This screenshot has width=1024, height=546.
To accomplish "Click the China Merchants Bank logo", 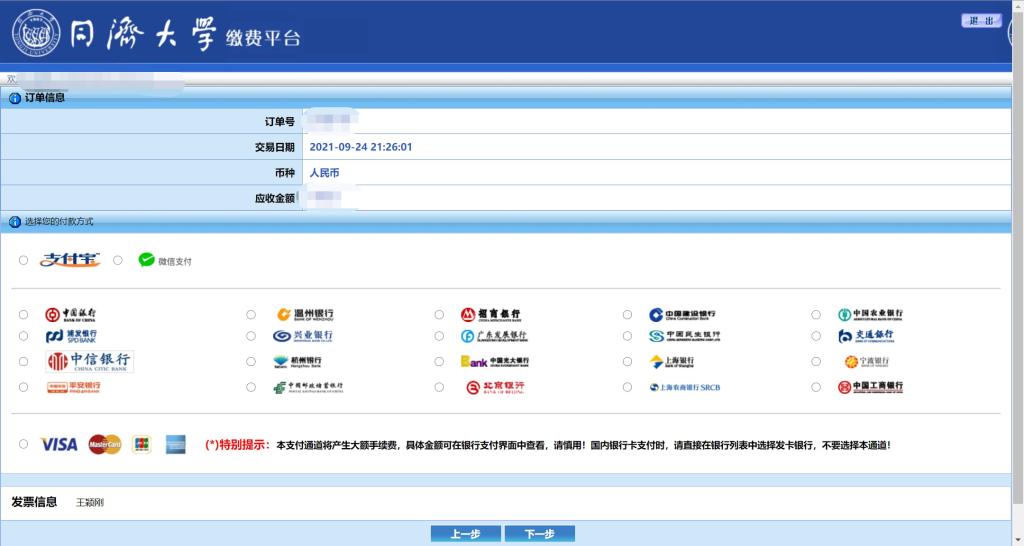I will 490,314.
